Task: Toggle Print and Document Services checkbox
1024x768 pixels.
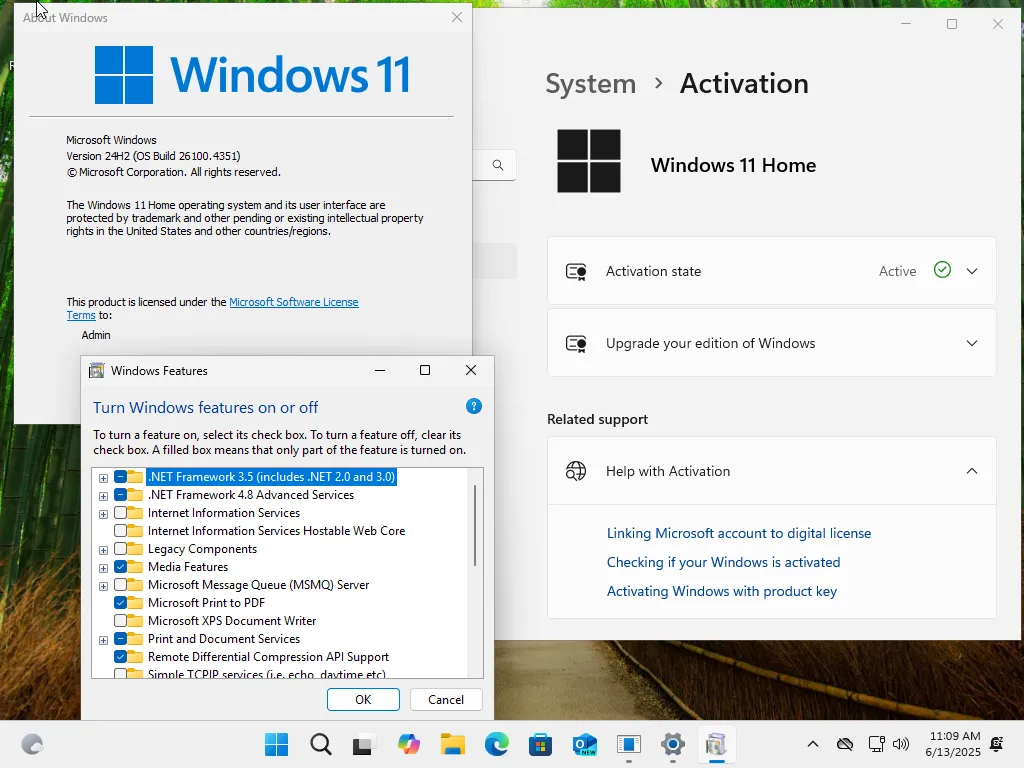Action: (120, 639)
